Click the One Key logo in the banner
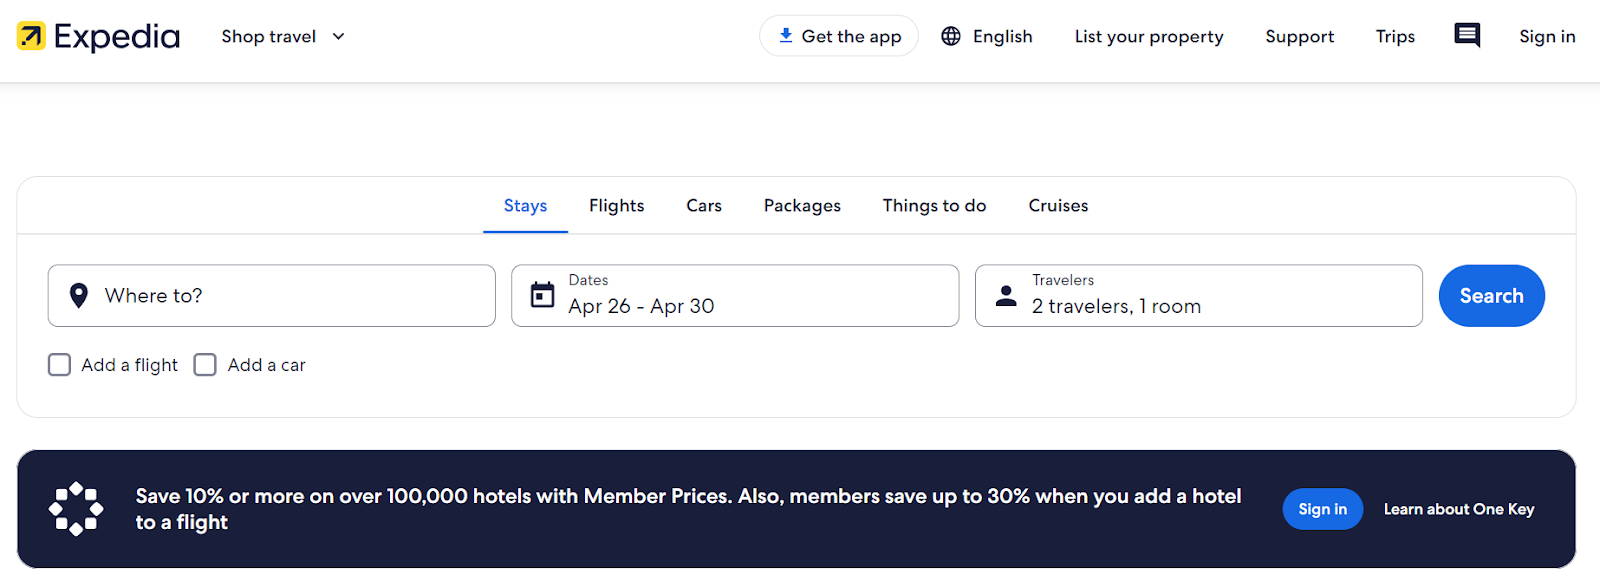The height and width of the screenshot is (581, 1600). click(x=75, y=508)
